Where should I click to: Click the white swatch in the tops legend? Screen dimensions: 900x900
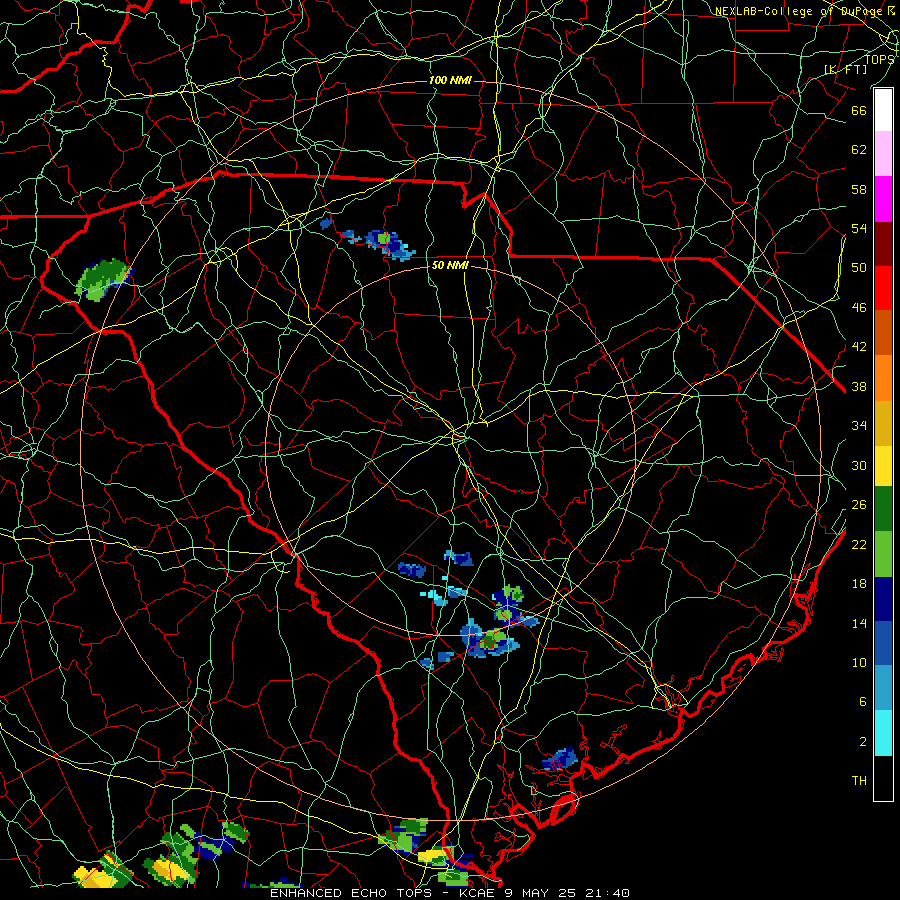point(883,110)
